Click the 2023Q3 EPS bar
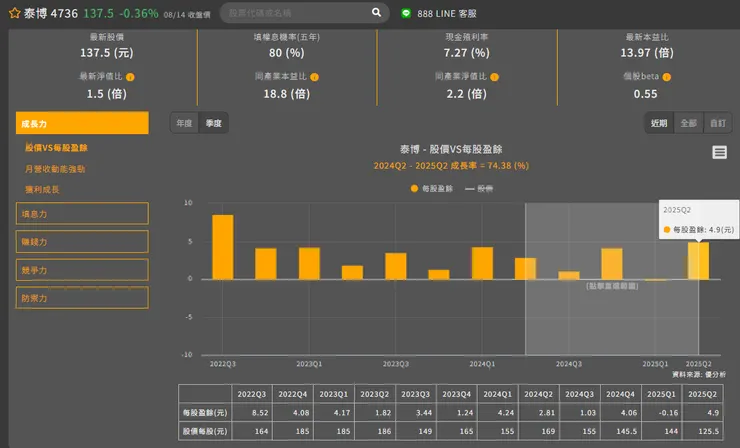The width and height of the screenshot is (740, 448). click(395, 266)
